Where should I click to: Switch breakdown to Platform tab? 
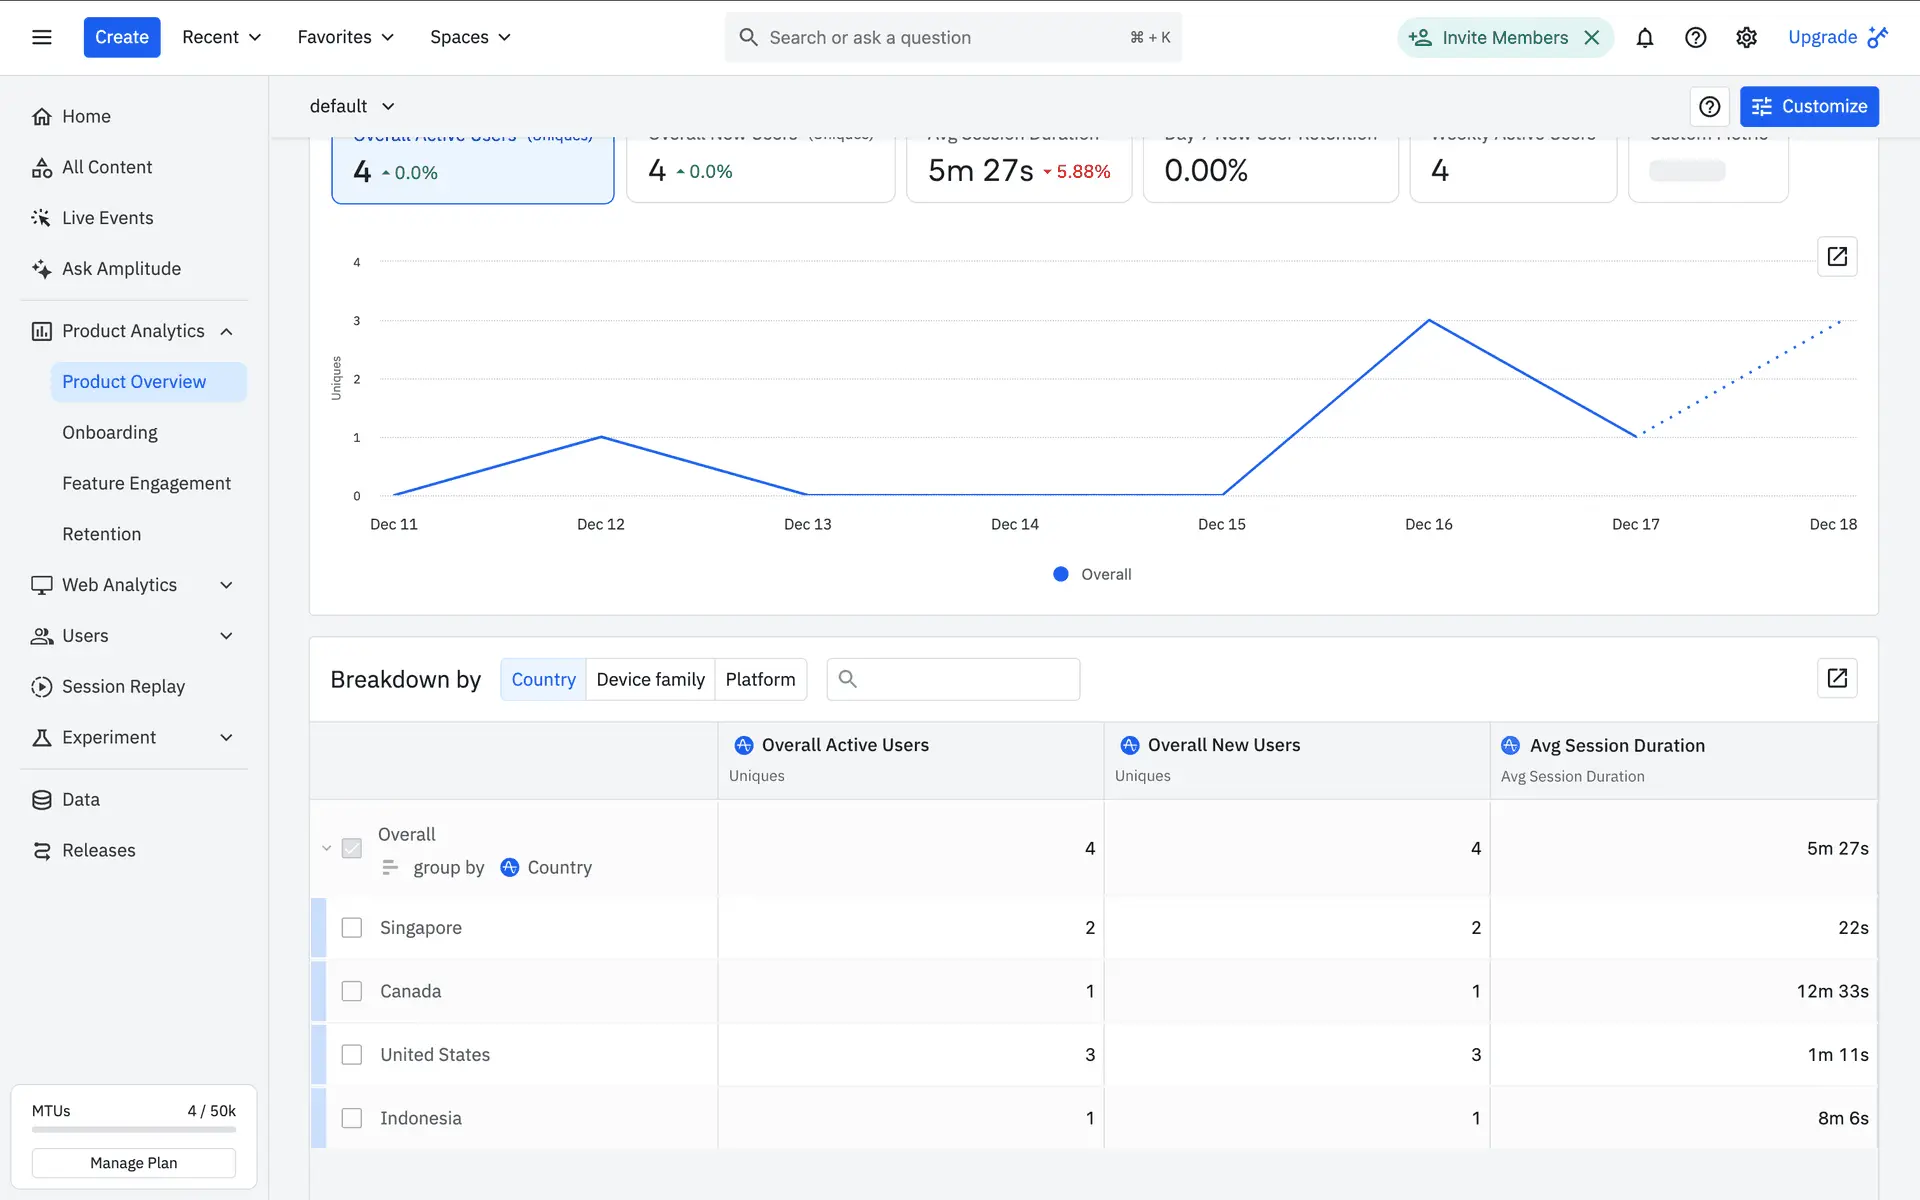click(x=760, y=680)
